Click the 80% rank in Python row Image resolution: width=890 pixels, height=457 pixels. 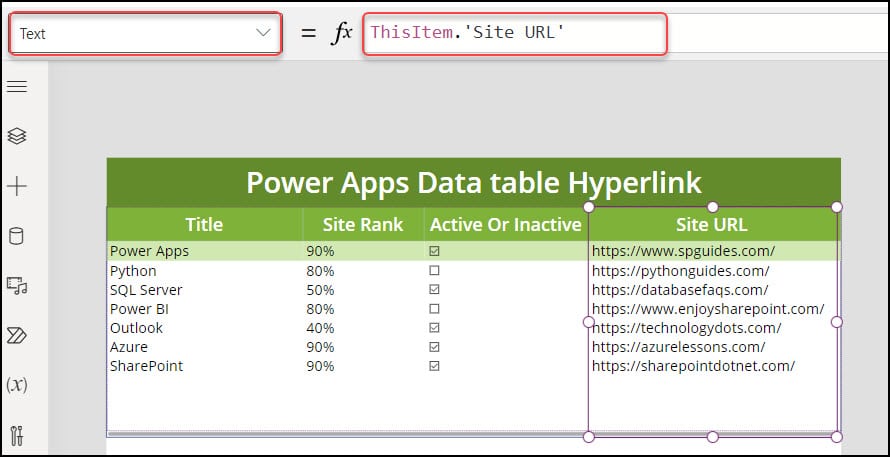320,271
